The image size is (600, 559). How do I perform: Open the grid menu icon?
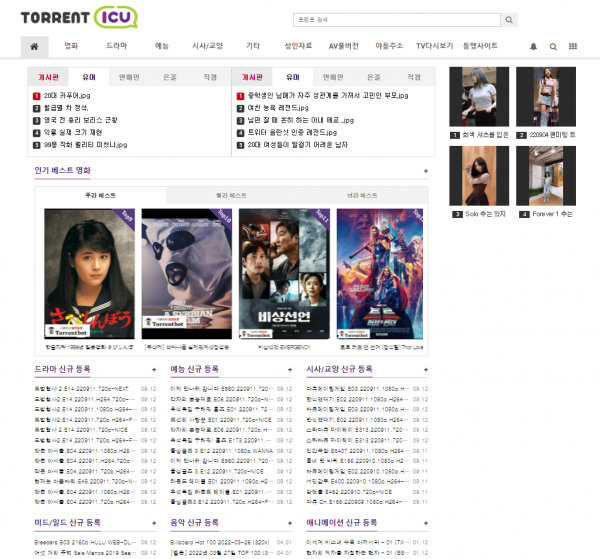pyautogui.click(x=572, y=46)
